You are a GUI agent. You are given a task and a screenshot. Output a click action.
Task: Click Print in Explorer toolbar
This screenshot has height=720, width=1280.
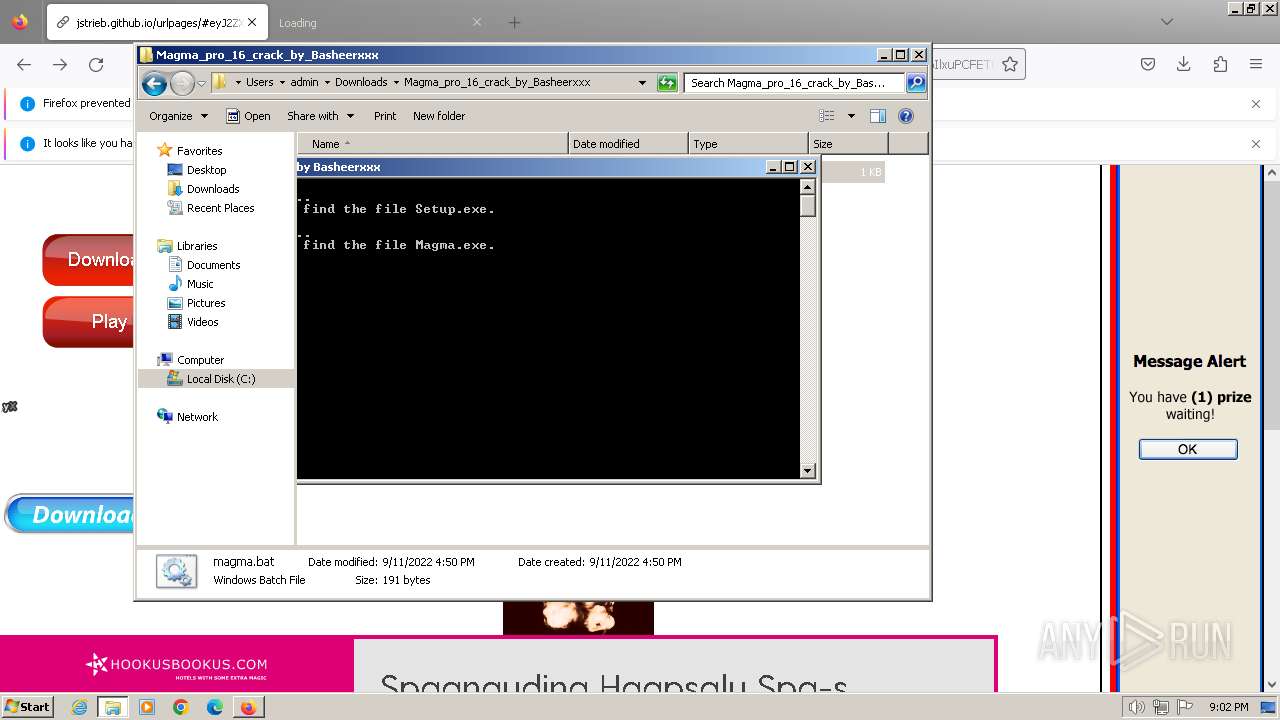(385, 116)
